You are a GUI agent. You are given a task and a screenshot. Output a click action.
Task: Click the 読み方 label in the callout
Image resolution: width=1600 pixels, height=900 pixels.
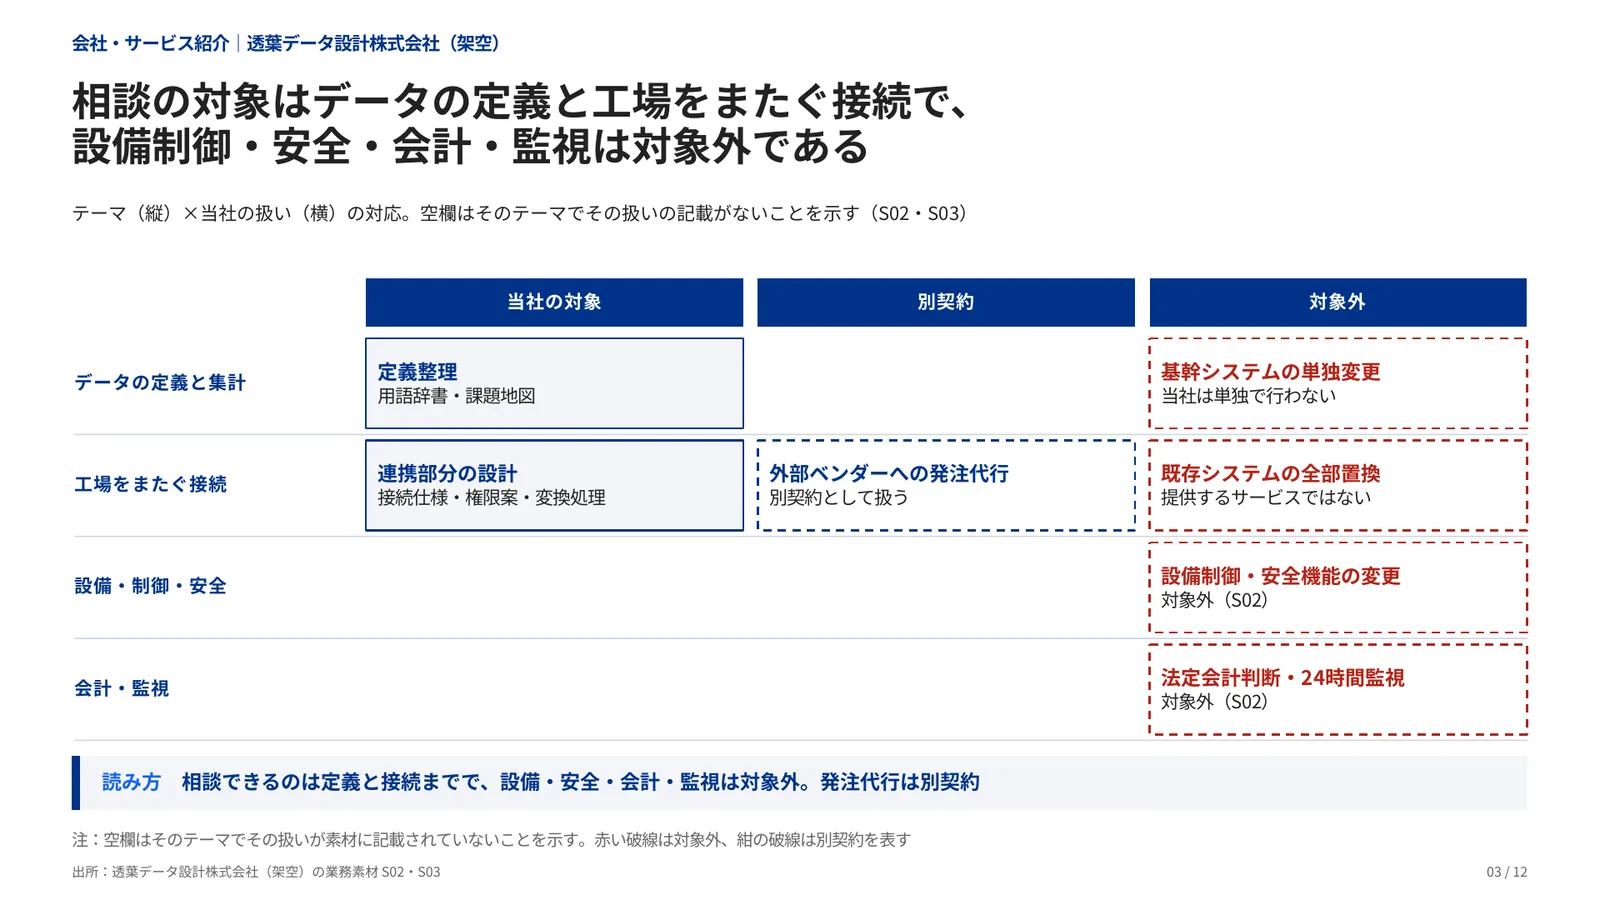coord(131,783)
